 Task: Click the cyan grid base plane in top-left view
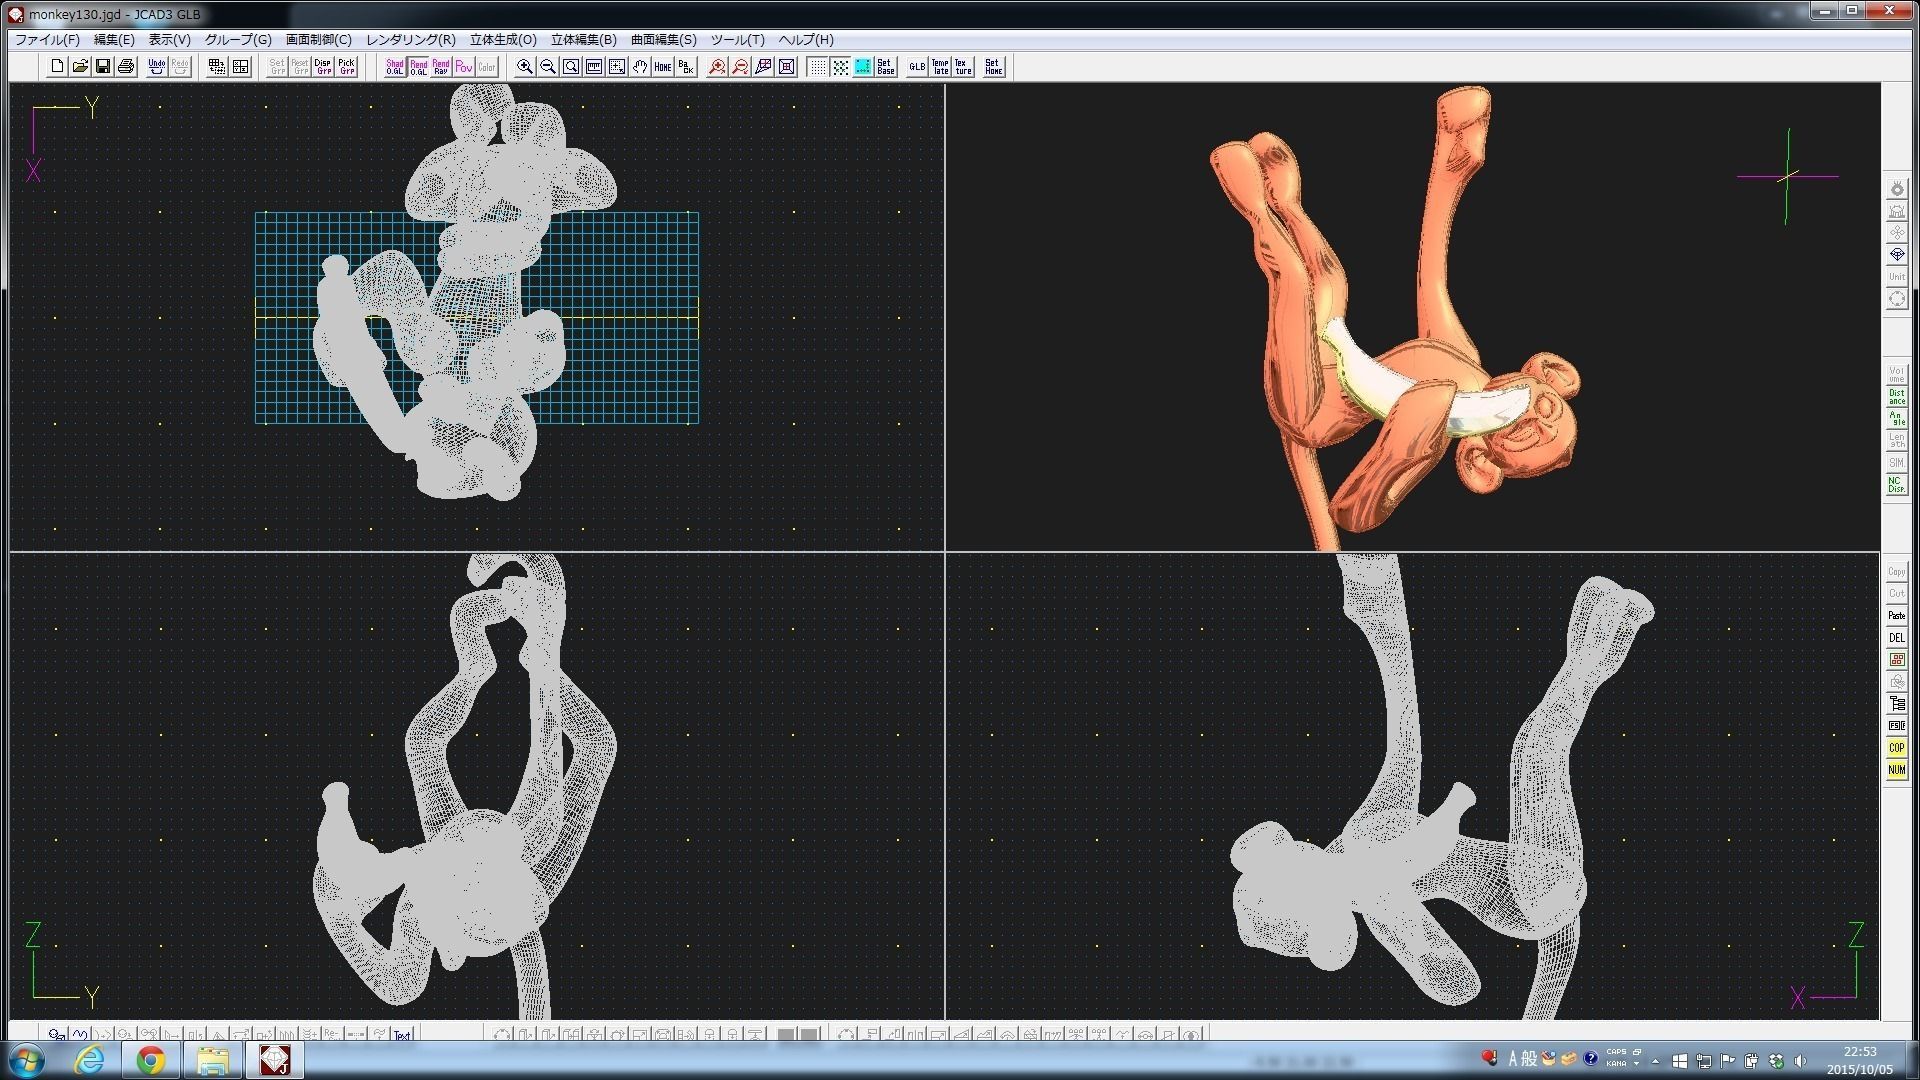(477, 318)
